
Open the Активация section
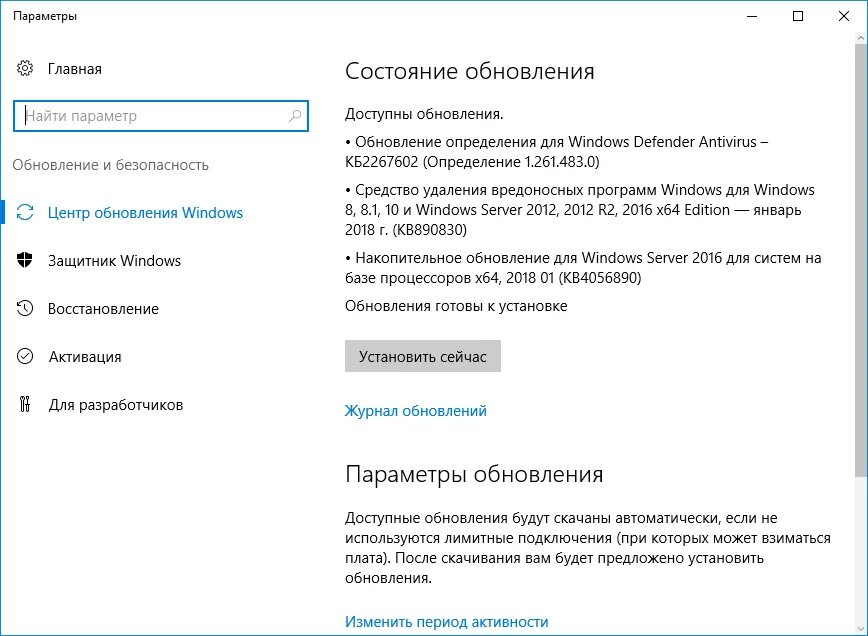click(x=85, y=356)
